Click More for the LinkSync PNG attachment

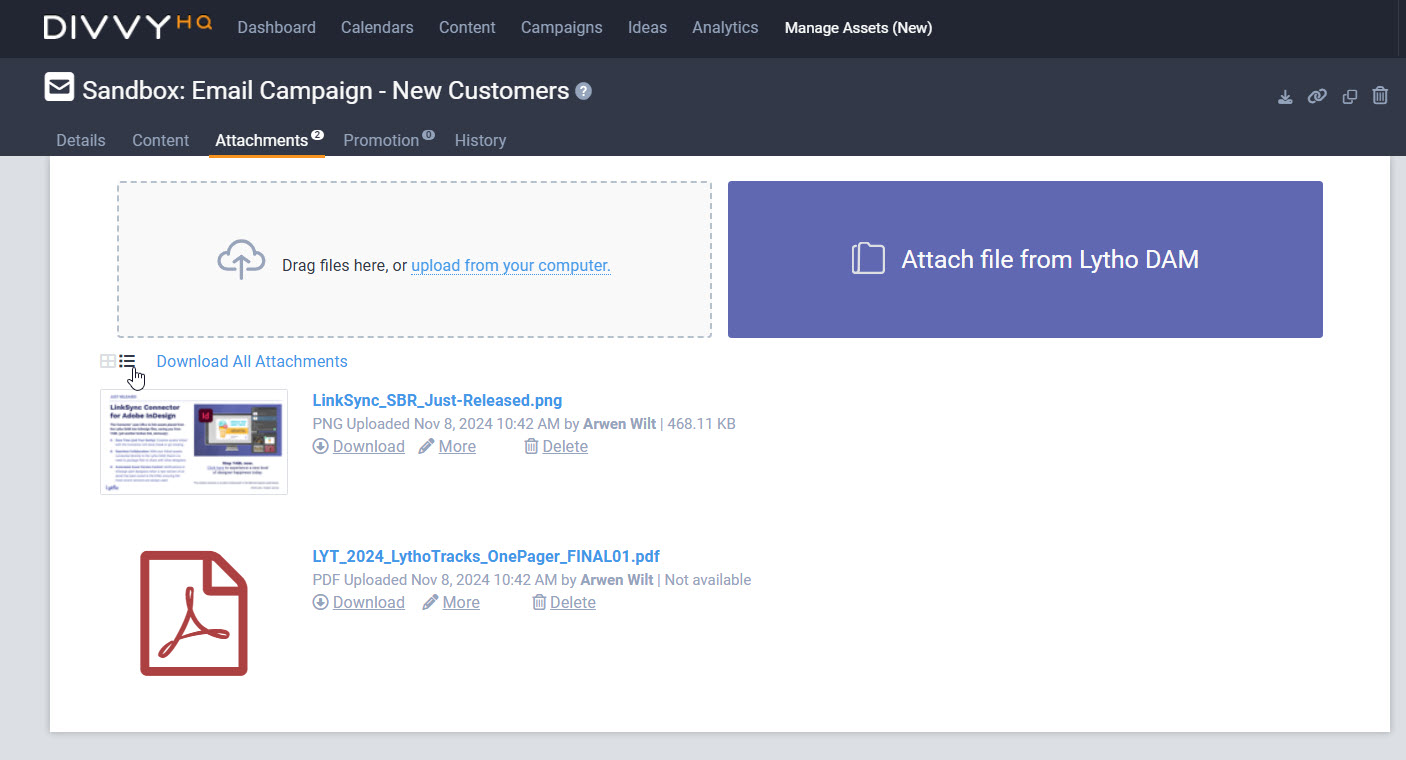(x=447, y=446)
